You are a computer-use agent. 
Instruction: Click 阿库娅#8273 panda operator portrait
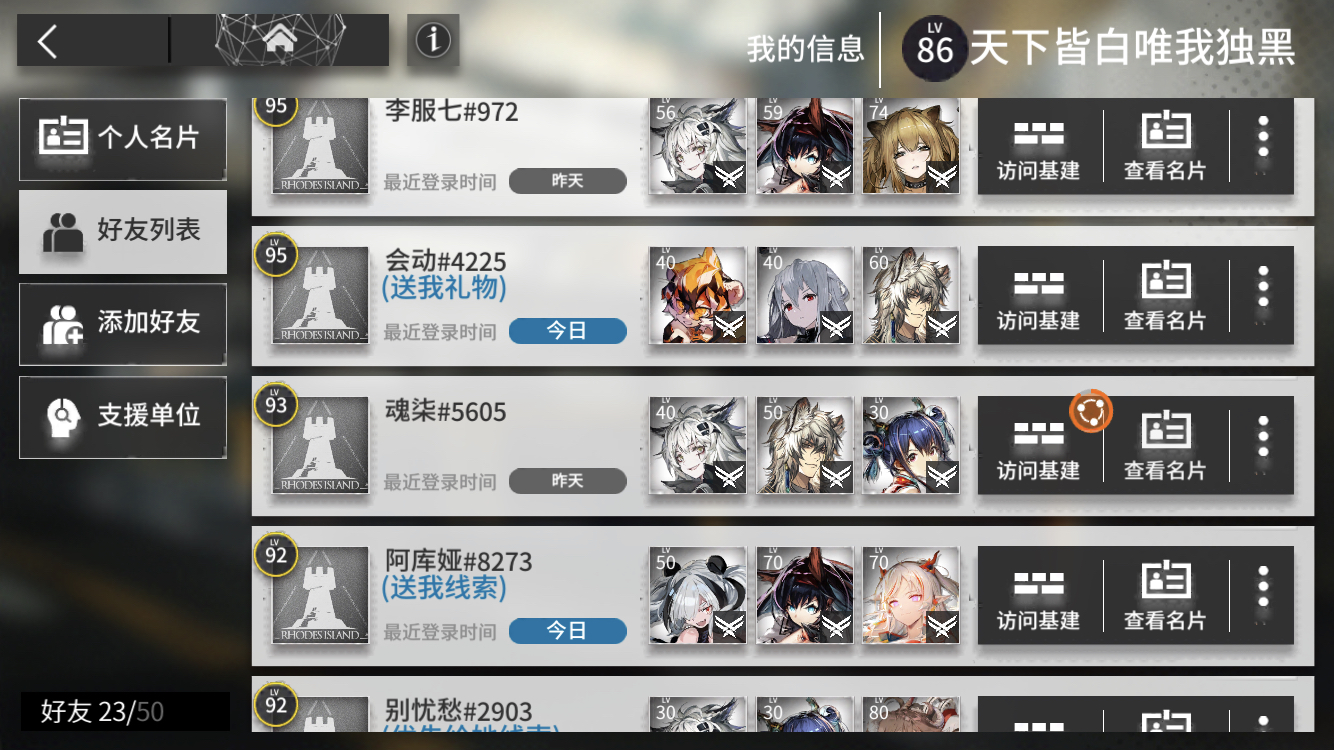tap(698, 596)
